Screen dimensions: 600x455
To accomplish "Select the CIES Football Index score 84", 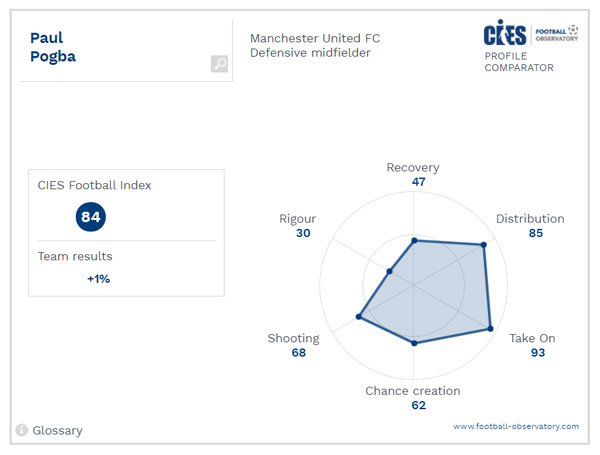I will [91, 216].
